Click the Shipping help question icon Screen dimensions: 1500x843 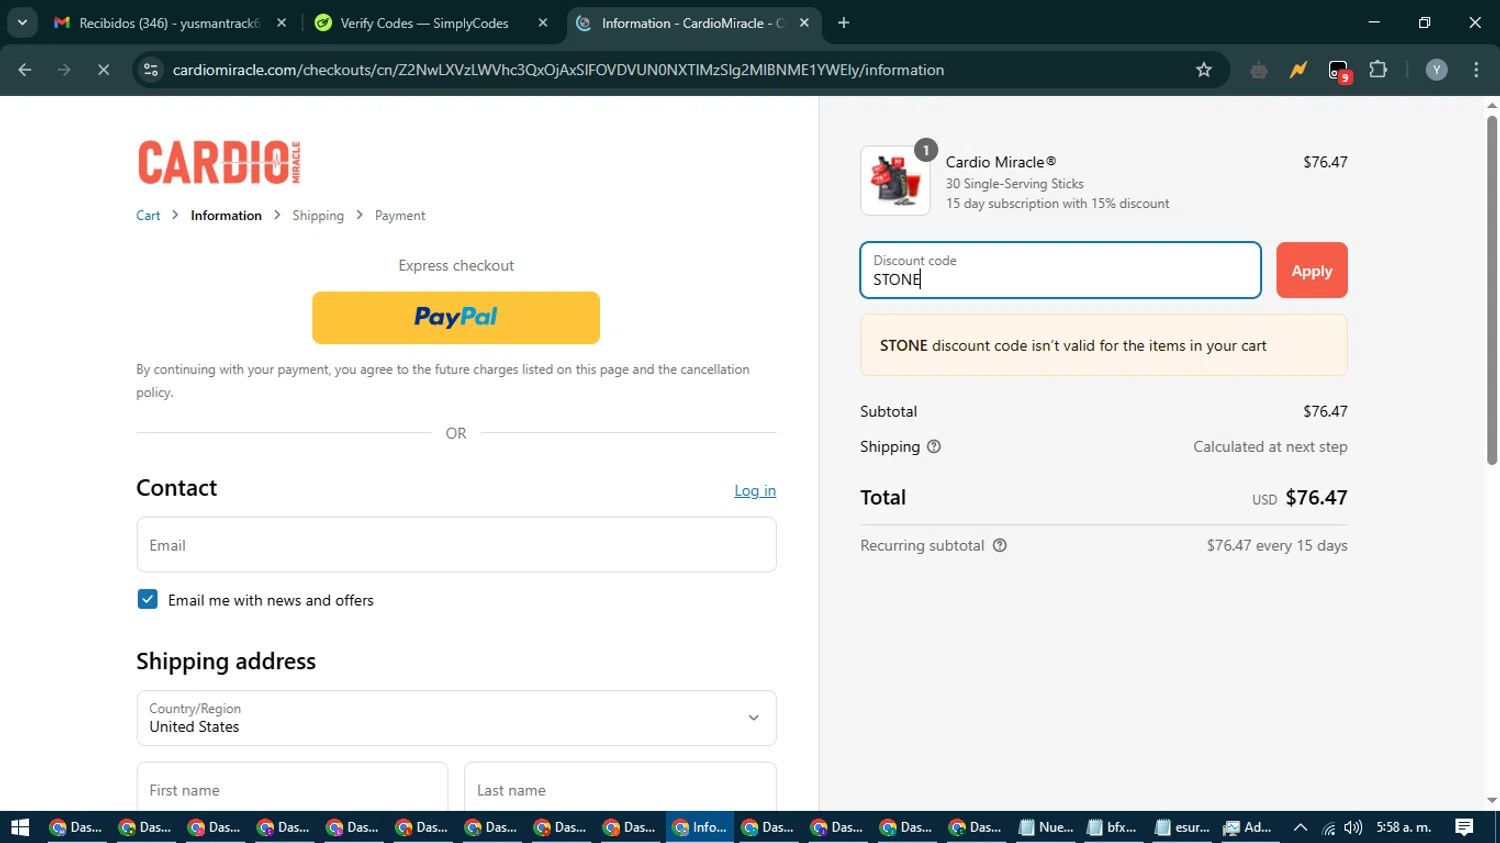(x=934, y=447)
